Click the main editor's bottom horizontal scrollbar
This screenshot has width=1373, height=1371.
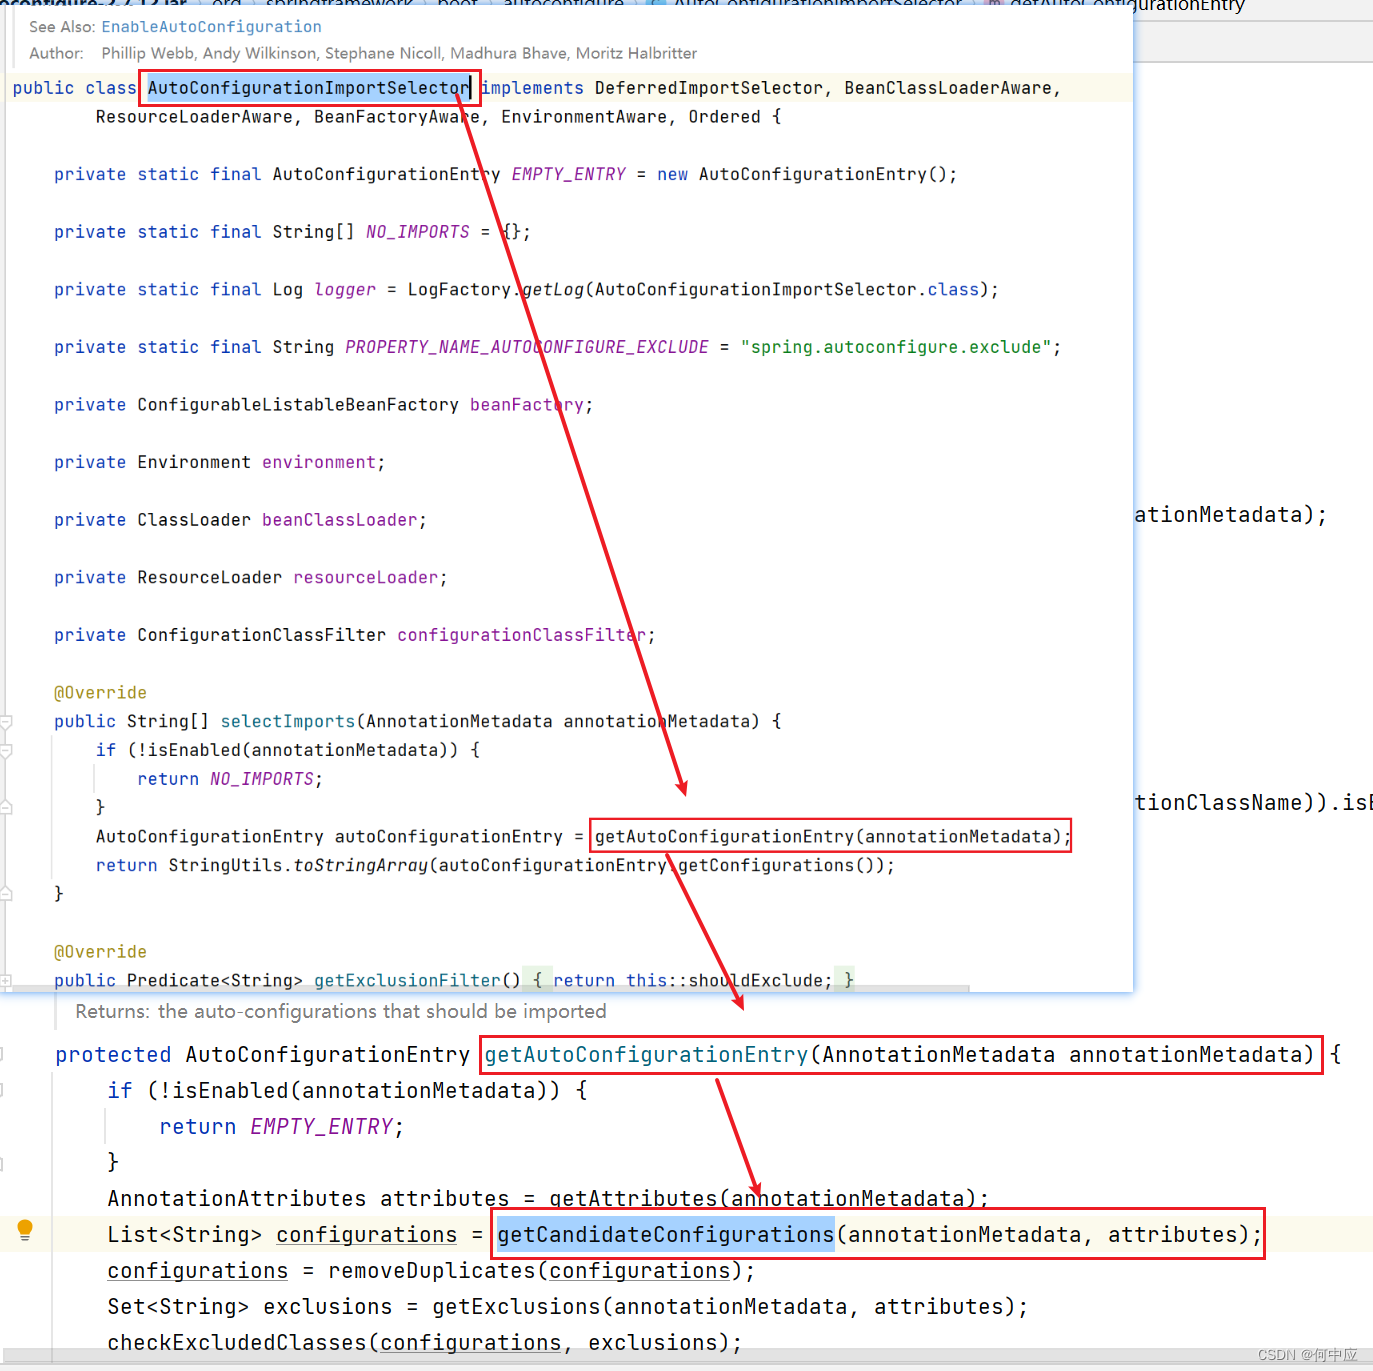tap(686, 1357)
